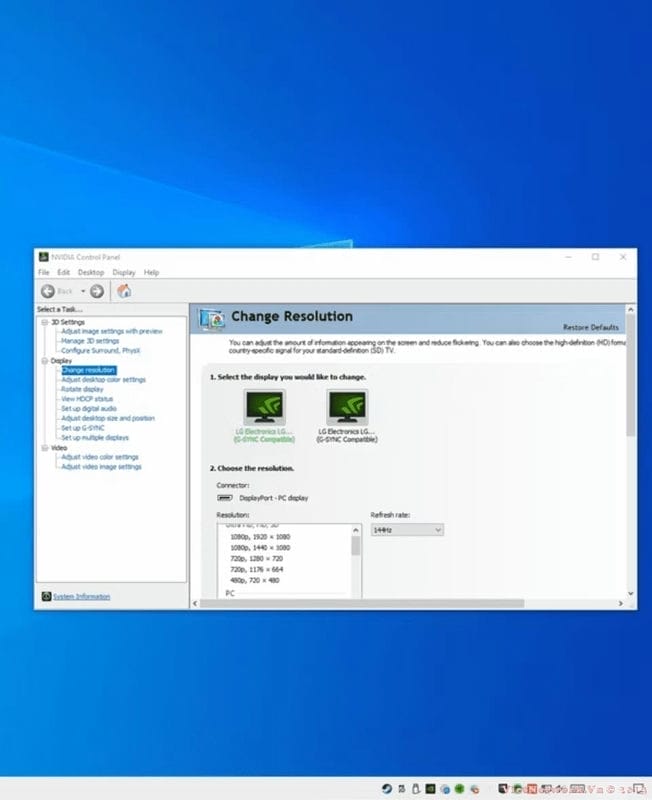Click the Forward arrow navigation button
Screen dimensions: 652x800
(x=96, y=291)
